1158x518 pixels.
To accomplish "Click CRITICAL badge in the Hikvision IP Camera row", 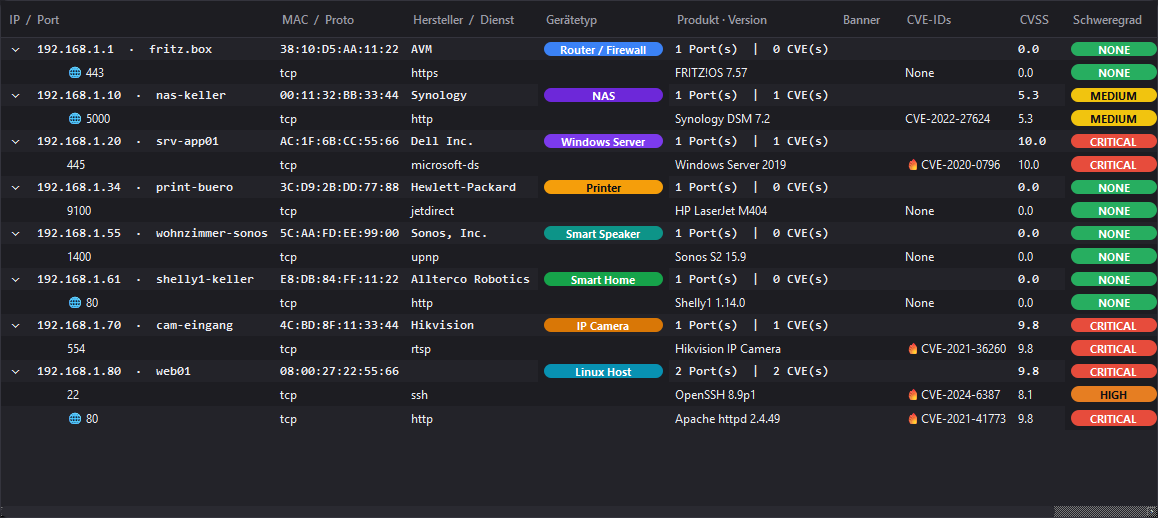I will tap(1113, 348).
